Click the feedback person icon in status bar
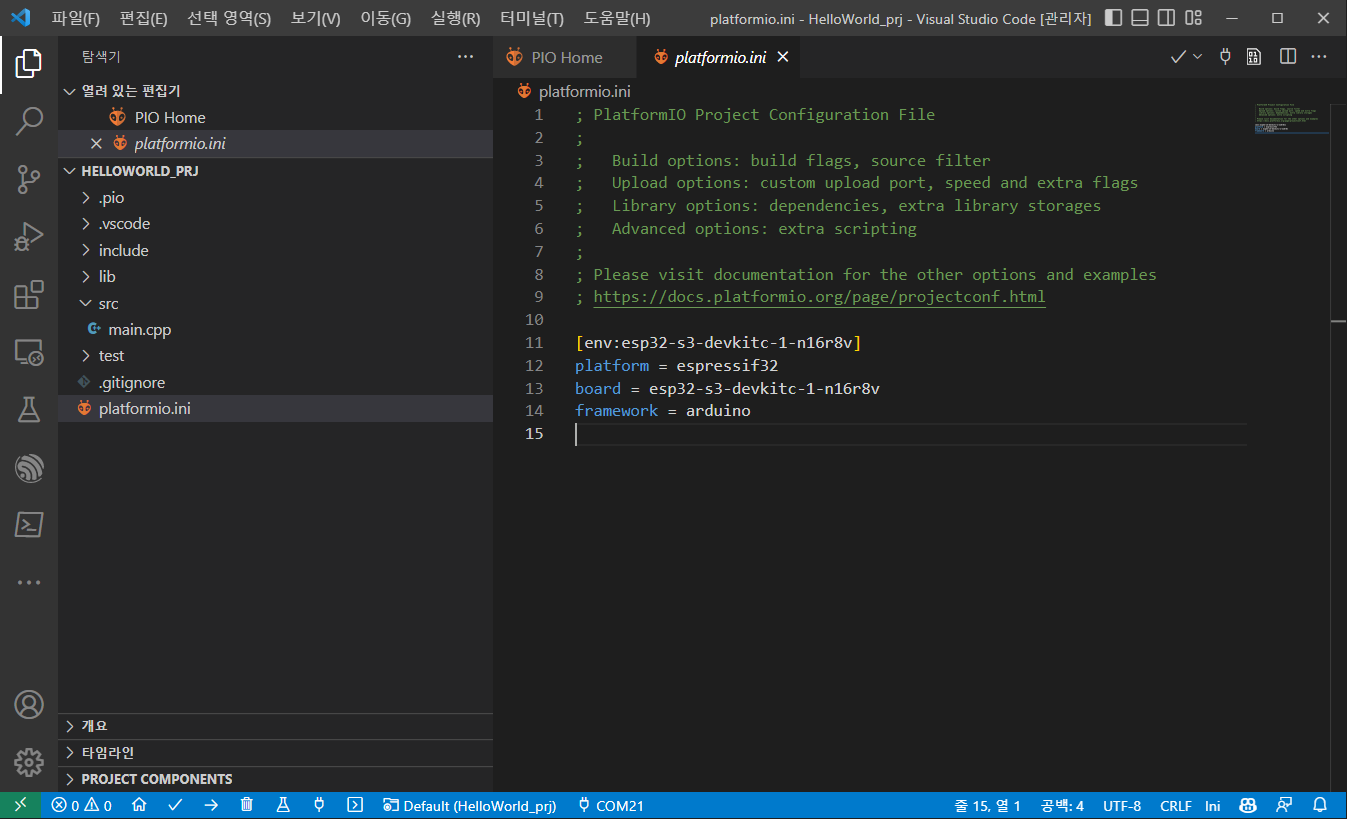Image resolution: width=1347 pixels, height=819 pixels. pos(1284,805)
